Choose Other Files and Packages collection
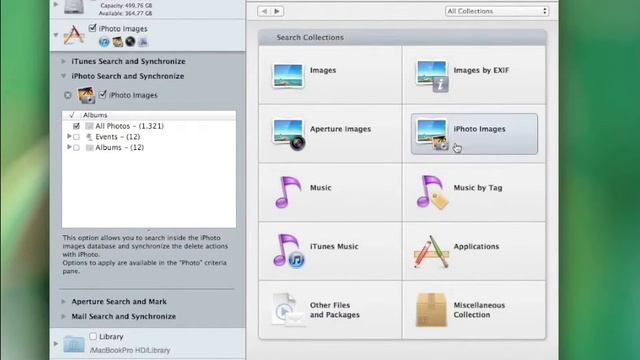Image resolution: width=640 pixels, height=360 pixels. pos(330,310)
